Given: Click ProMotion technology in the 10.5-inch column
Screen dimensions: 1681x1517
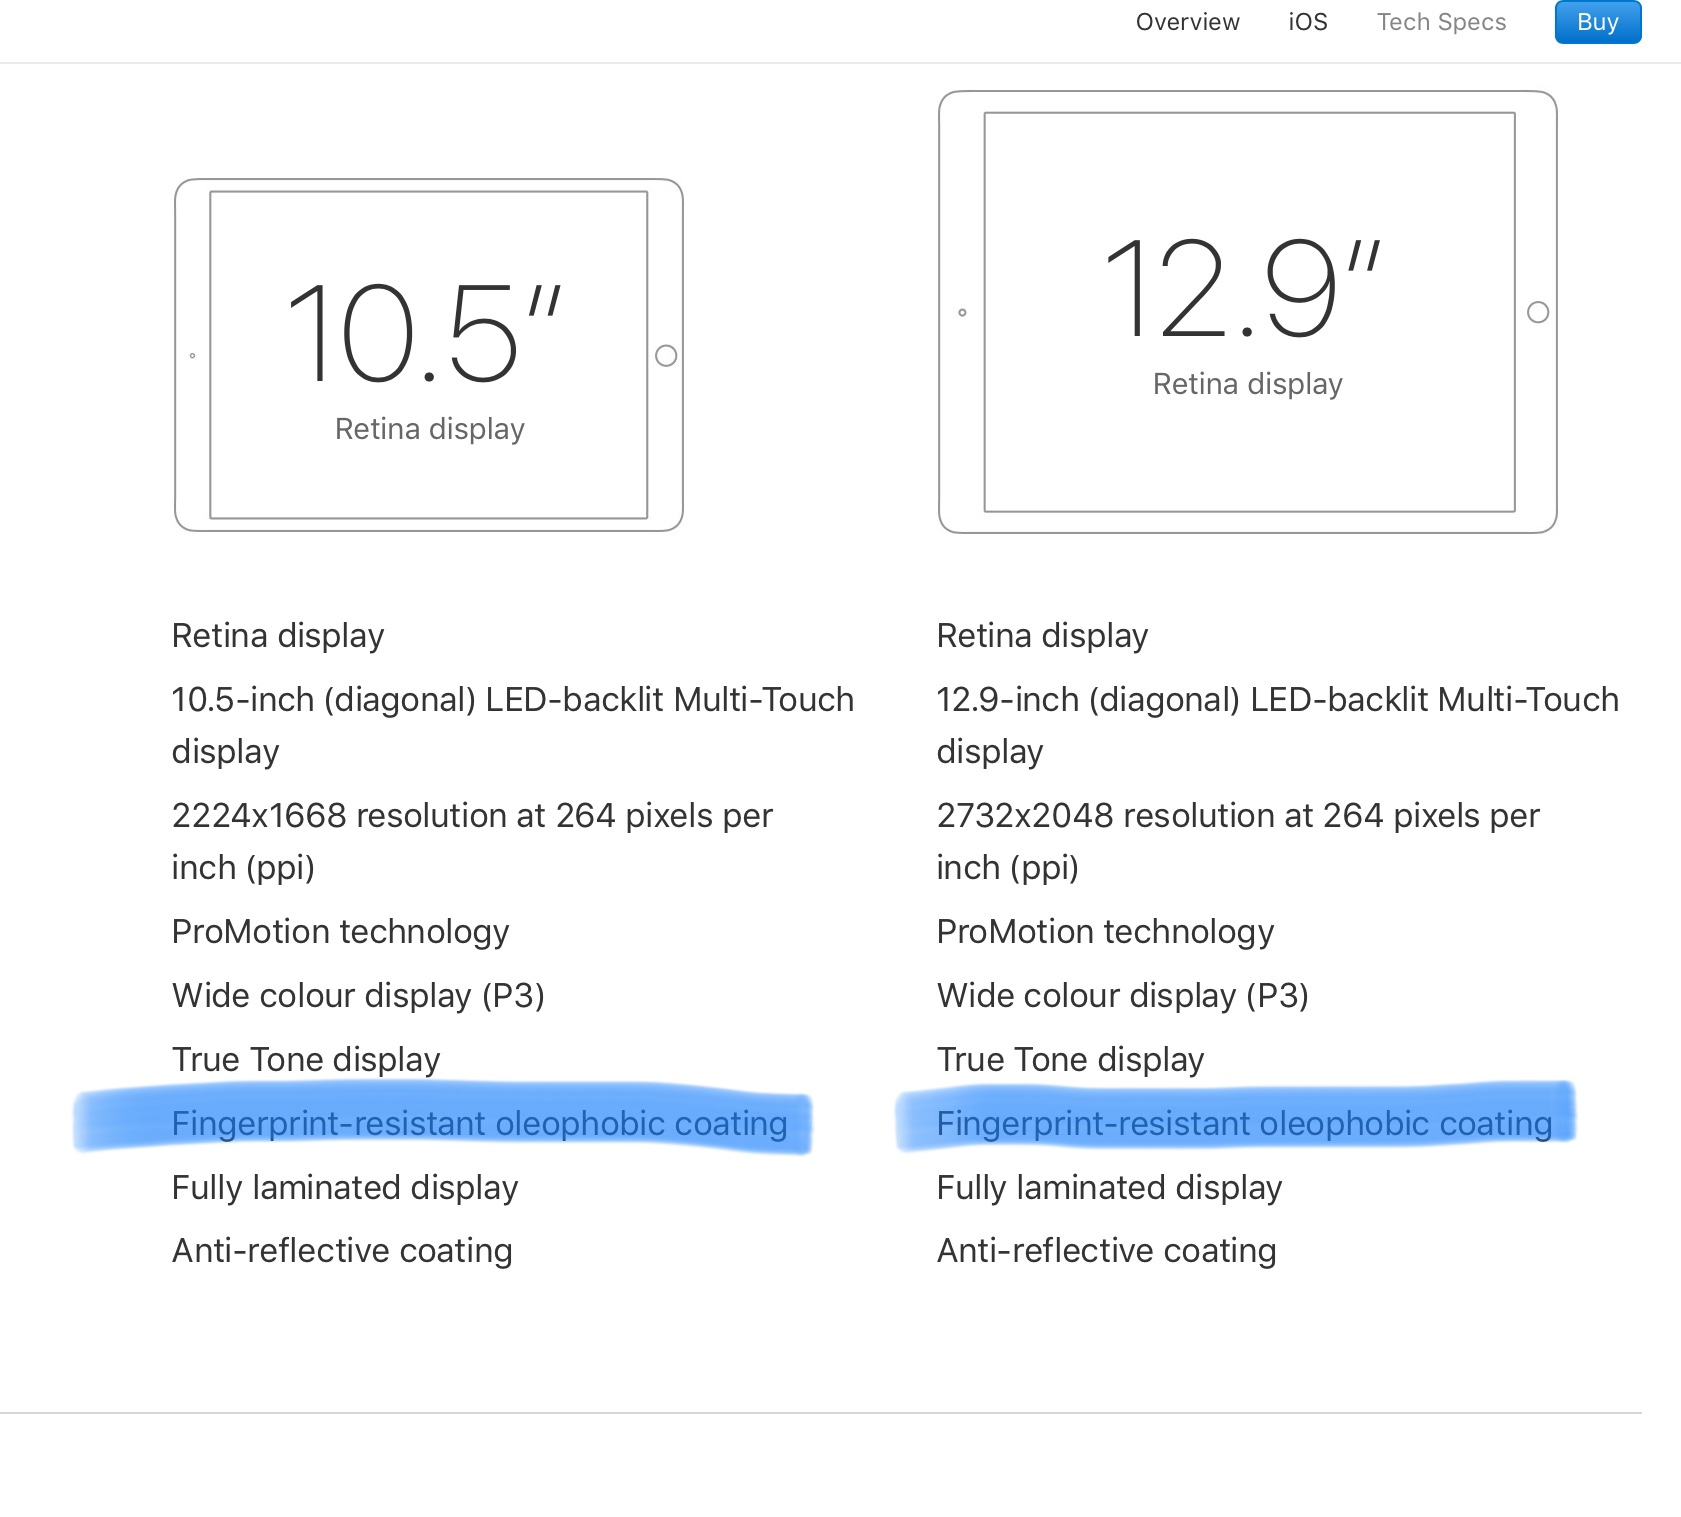Looking at the screenshot, I should click(x=340, y=932).
